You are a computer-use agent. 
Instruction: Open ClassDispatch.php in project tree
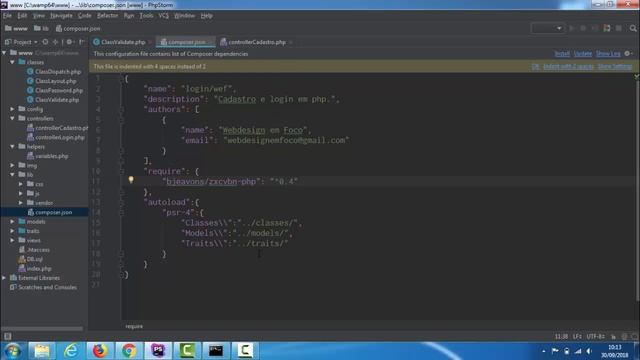point(58,71)
